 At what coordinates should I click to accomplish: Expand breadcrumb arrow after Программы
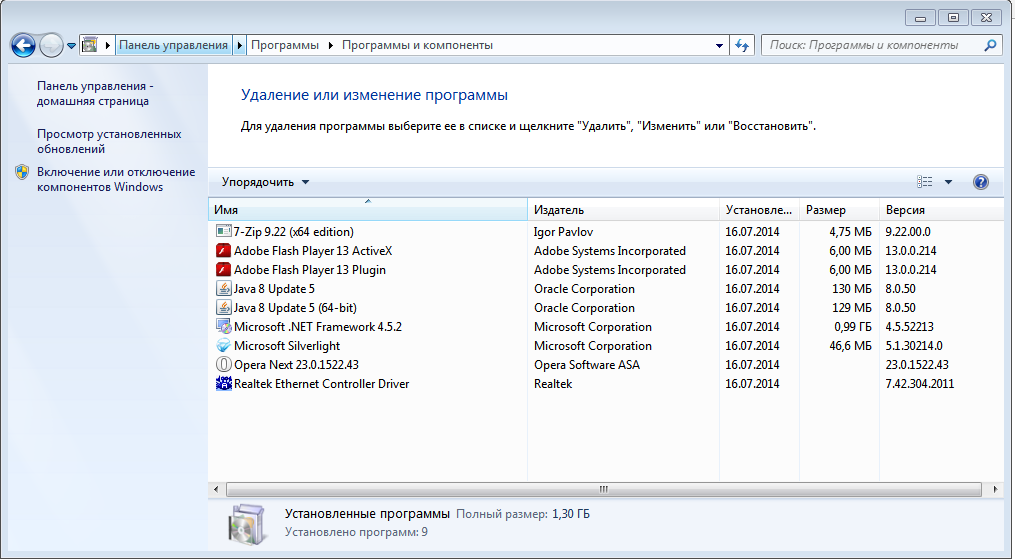[330, 45]
